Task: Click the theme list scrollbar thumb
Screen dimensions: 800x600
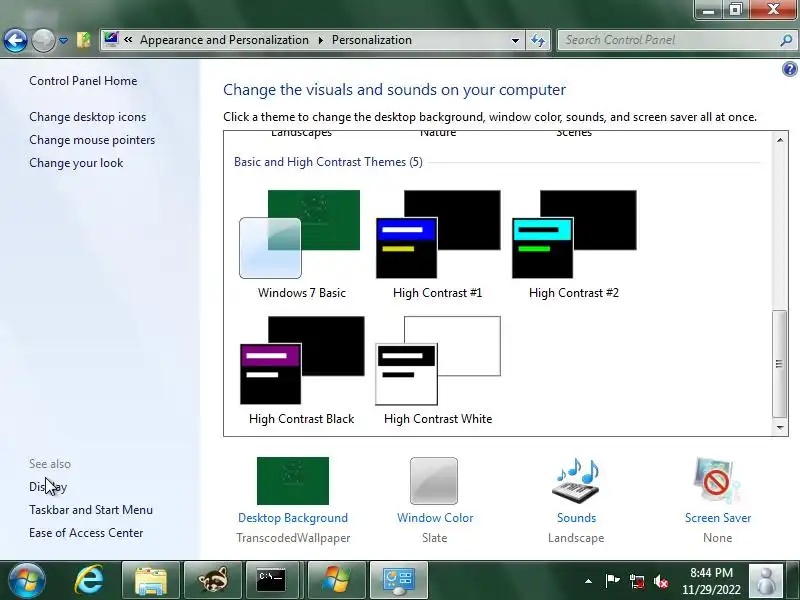Action: 779,363
